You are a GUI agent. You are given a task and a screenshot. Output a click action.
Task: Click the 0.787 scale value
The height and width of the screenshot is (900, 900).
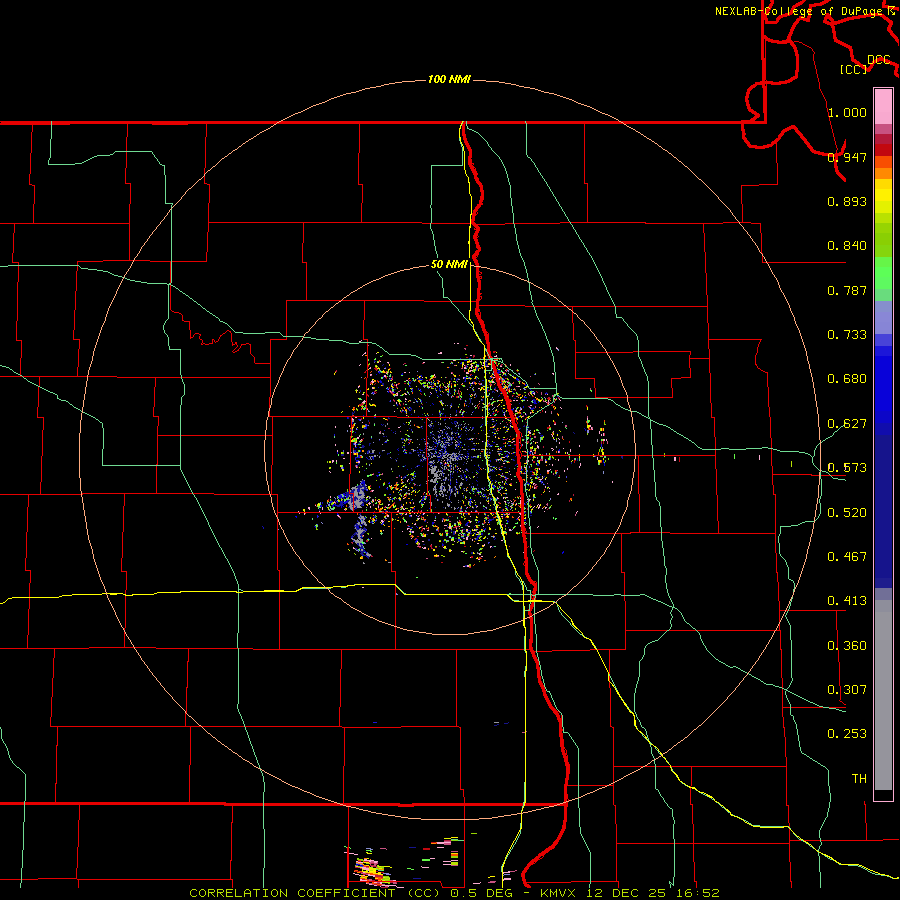[847, 290]
